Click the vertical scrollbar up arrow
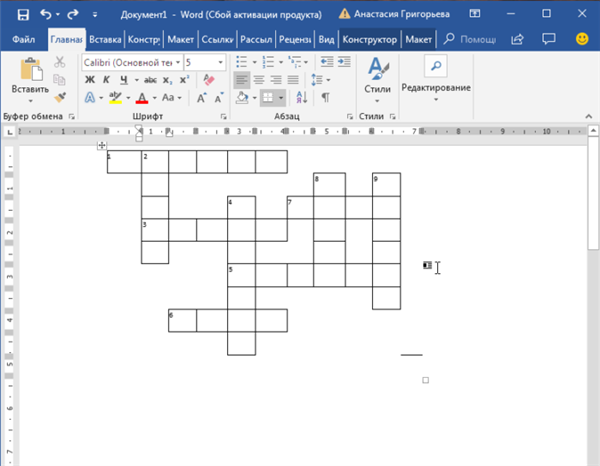 [x=593, y=131]
